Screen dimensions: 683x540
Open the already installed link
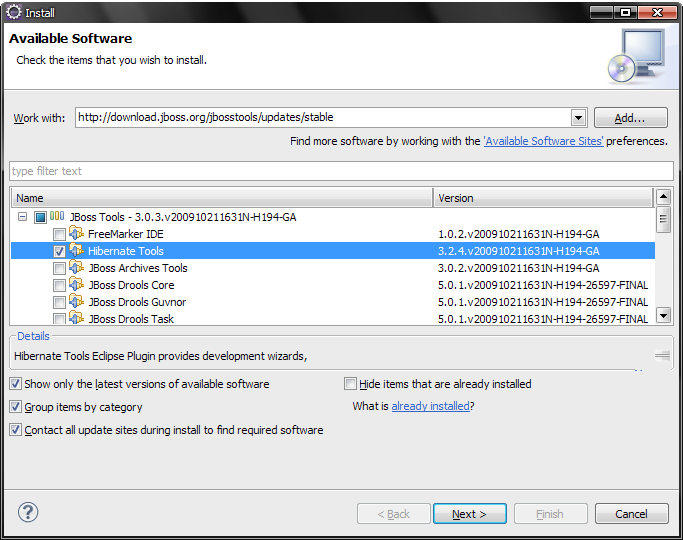(x=430, y=406)
